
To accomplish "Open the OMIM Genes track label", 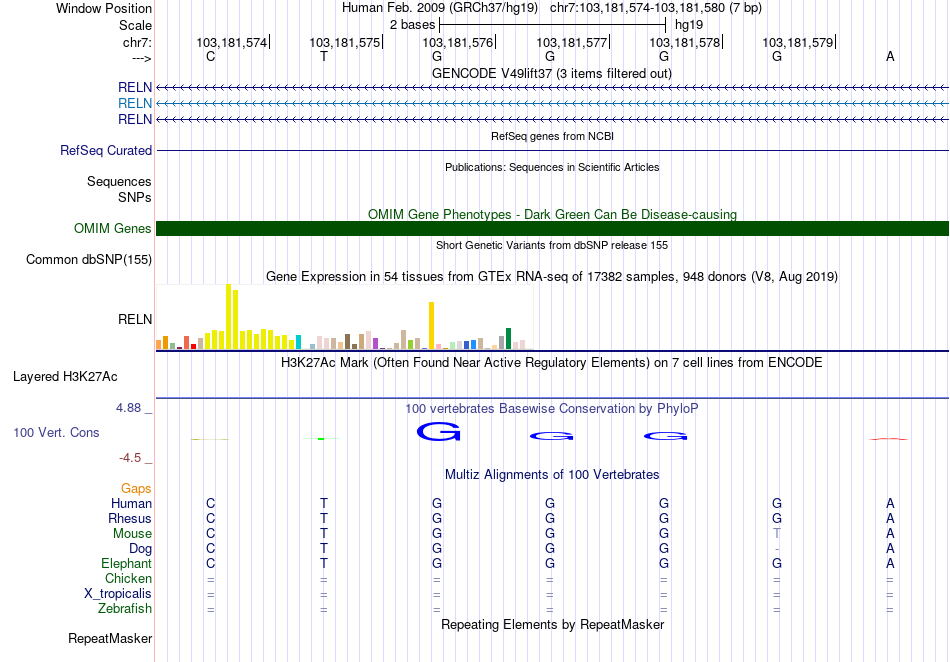I will (113, 229).
